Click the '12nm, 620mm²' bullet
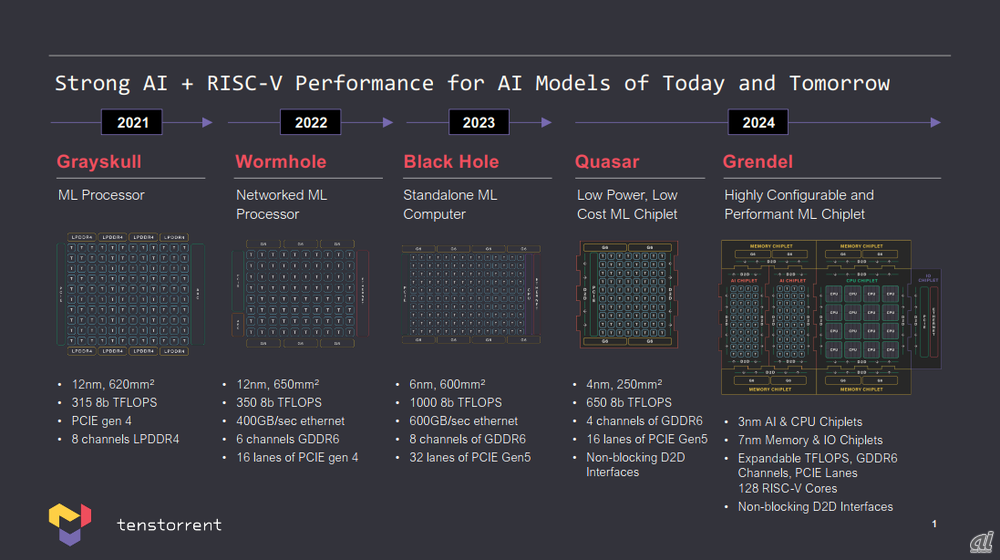The width and height of the screenshot is (1000, 560). click(x=113, y=384)
